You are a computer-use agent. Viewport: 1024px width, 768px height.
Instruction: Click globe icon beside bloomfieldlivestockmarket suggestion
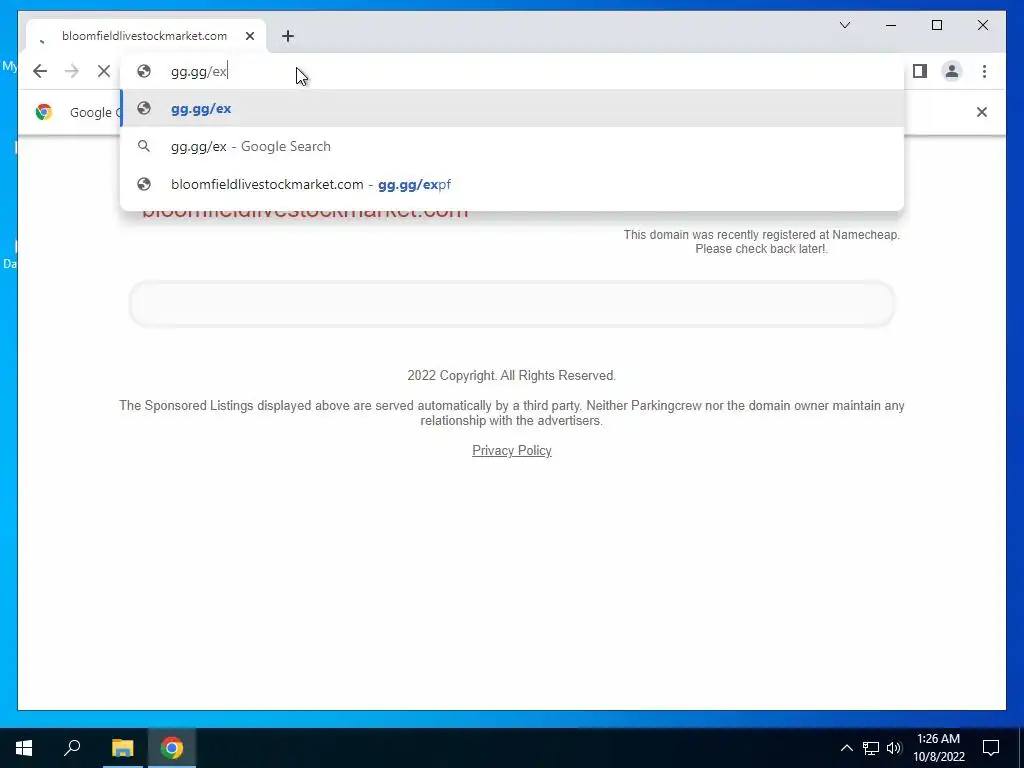pyautogui.click(x=144, y=184)
